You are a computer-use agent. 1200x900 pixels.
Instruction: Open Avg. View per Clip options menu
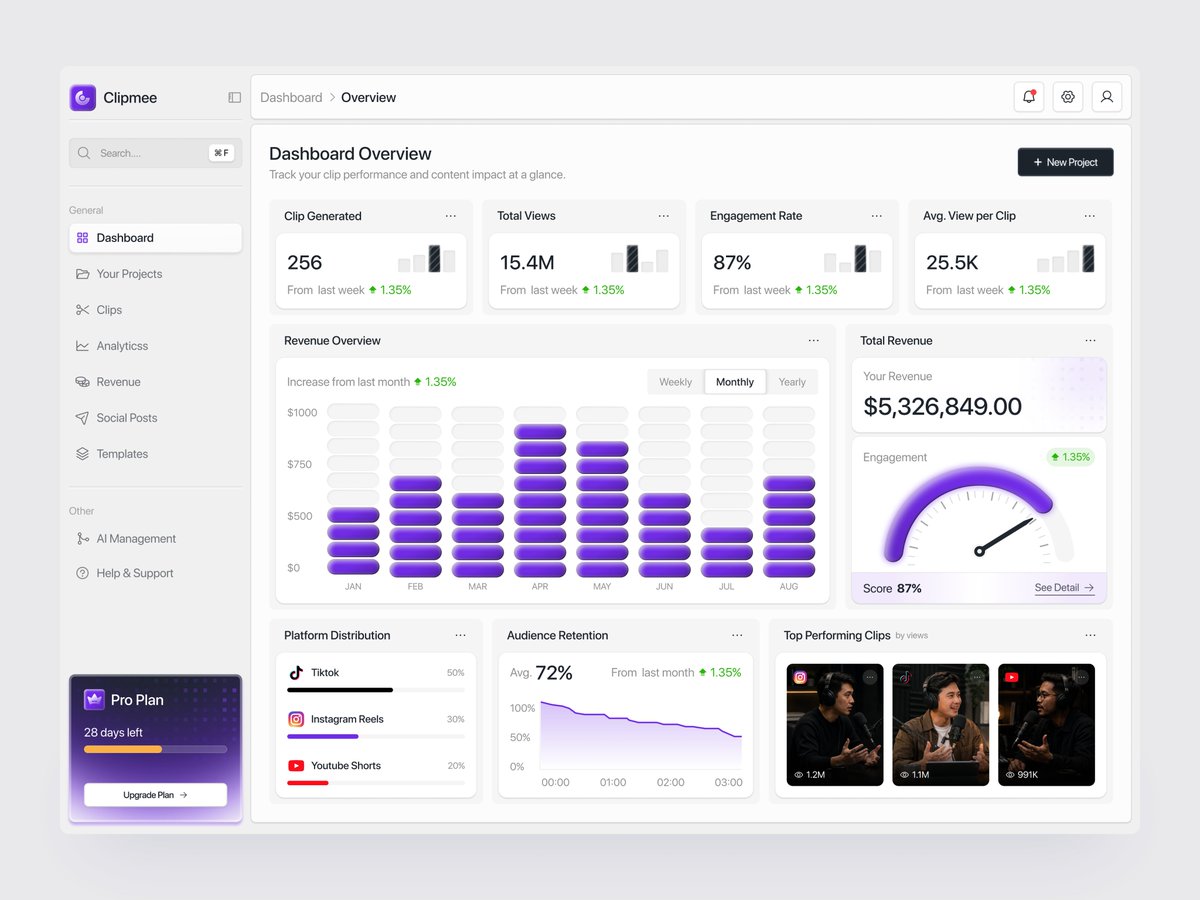[1090, 216]
